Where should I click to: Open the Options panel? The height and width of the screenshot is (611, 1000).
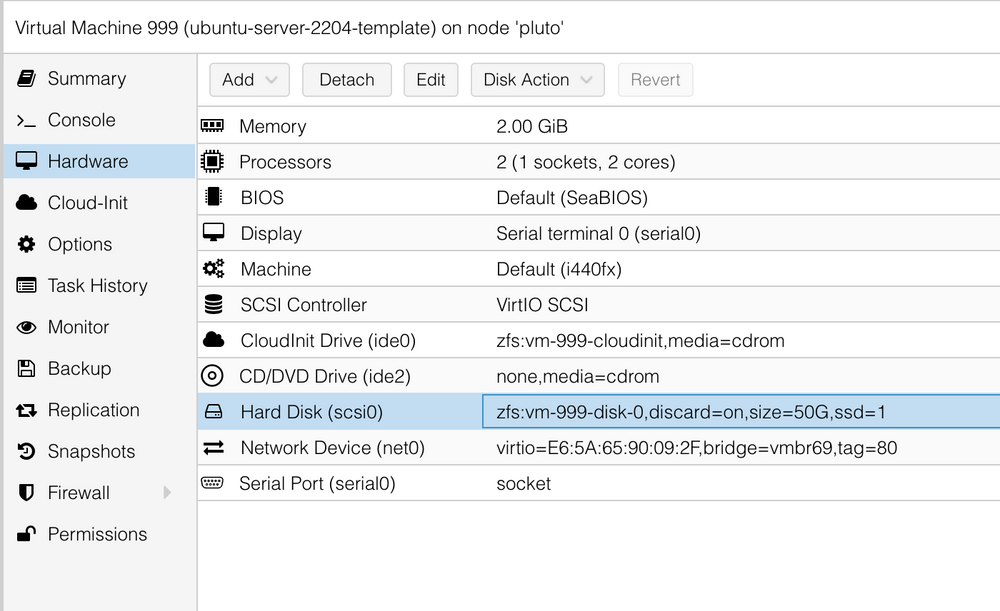tap(79, 244)
